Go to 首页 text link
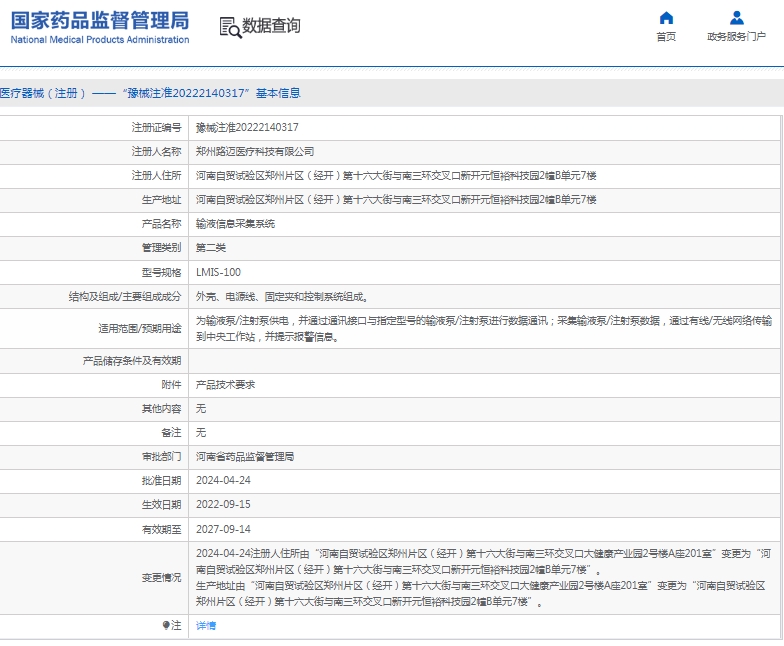The image size is (784, 646). click(666, 36)
